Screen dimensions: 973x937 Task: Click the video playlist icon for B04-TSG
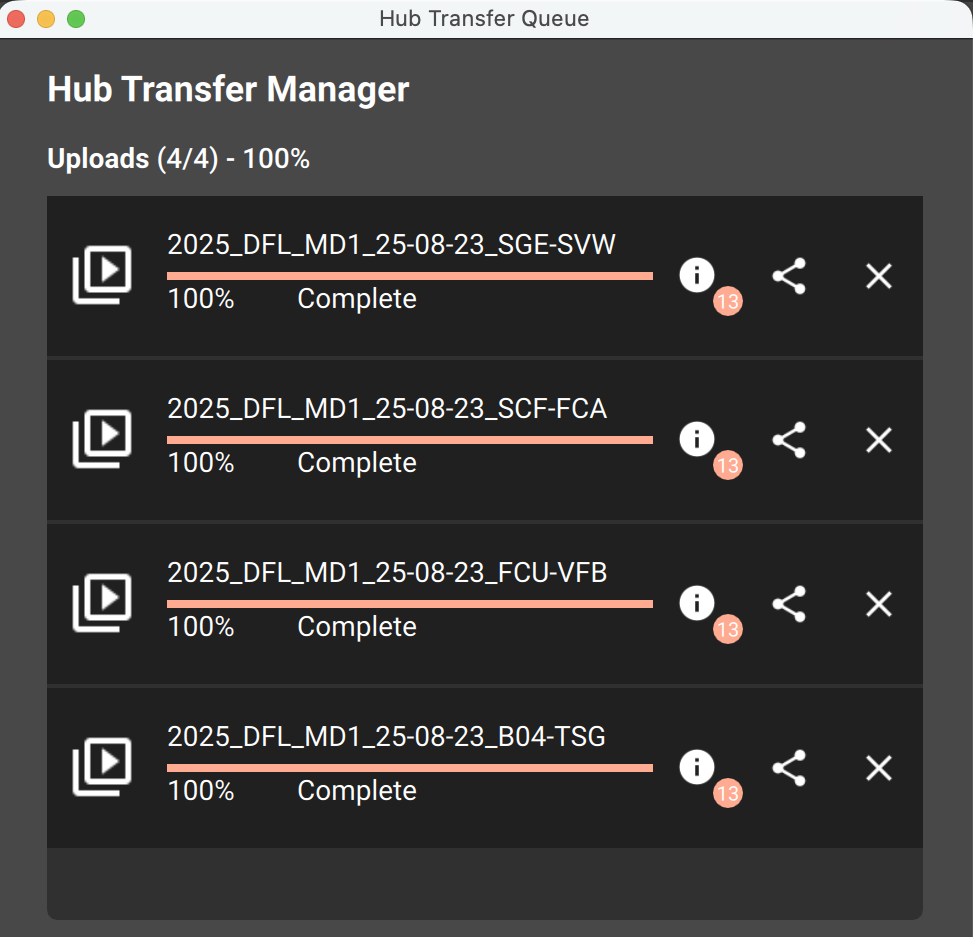[x=102, y=766]
